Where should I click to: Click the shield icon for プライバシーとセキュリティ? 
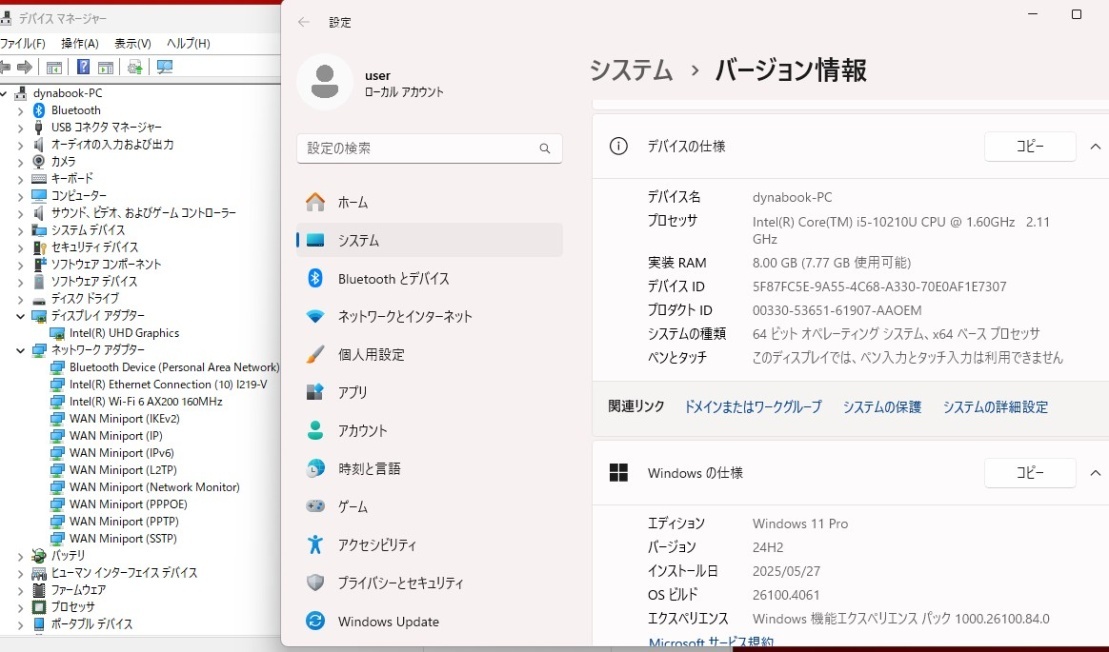tap(315, 583)
